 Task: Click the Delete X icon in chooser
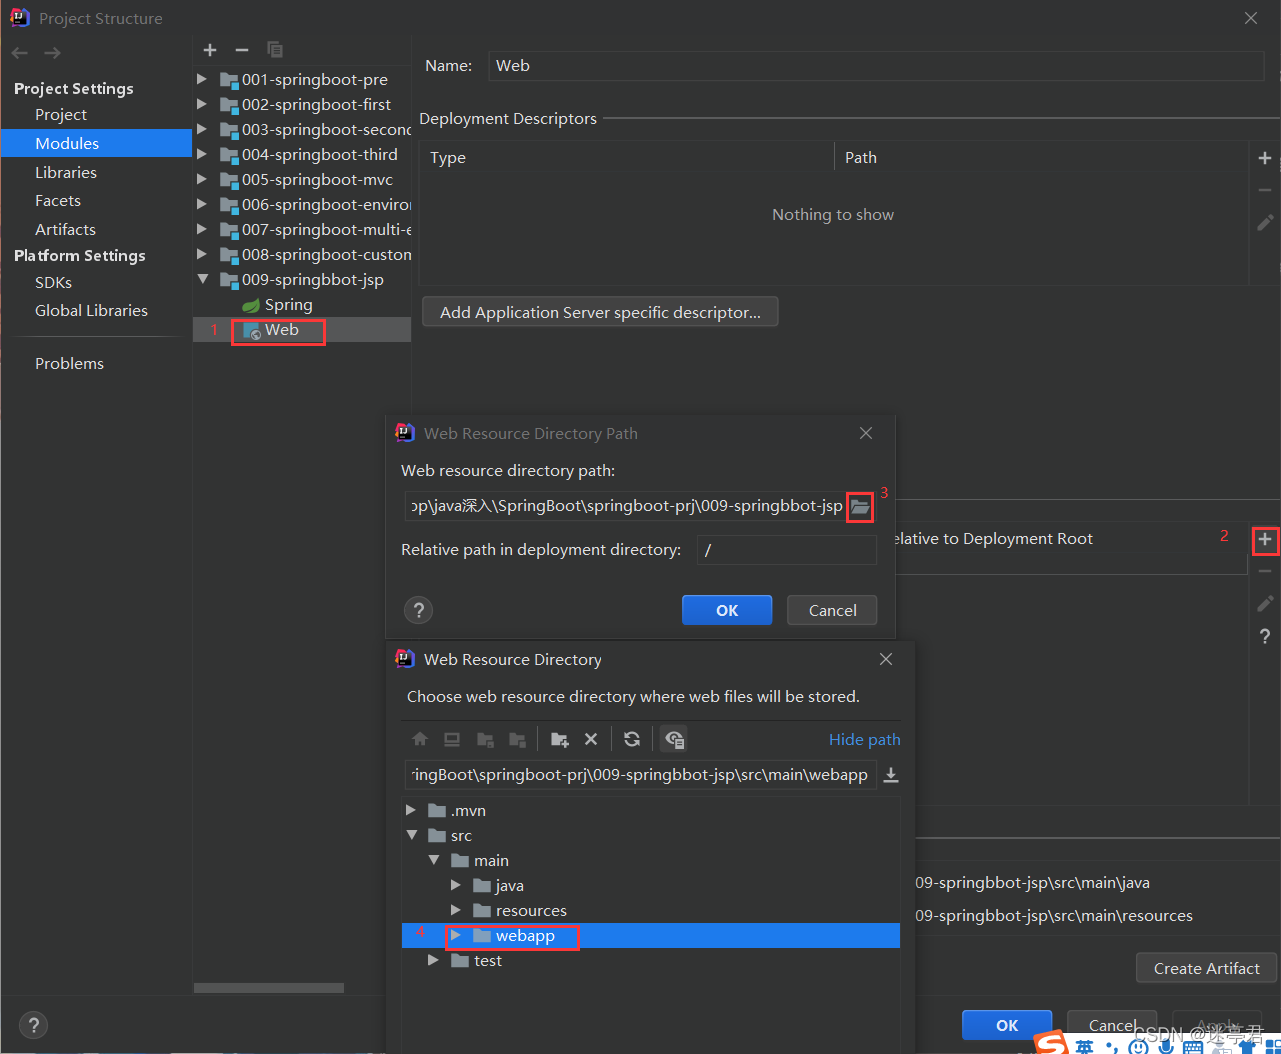(x=591, y=739)
